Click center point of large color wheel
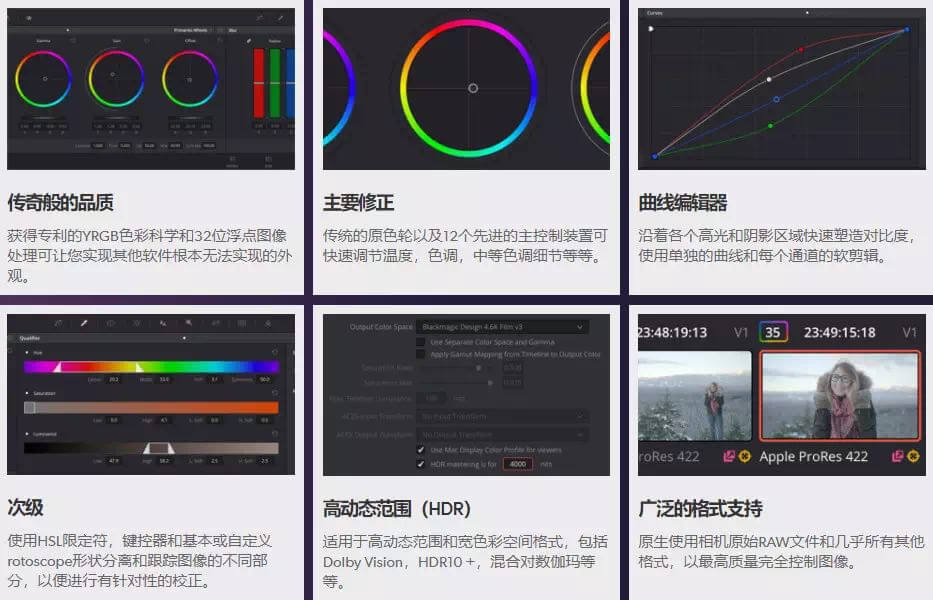Screen dimensions: 933x600 coord(473,88)
